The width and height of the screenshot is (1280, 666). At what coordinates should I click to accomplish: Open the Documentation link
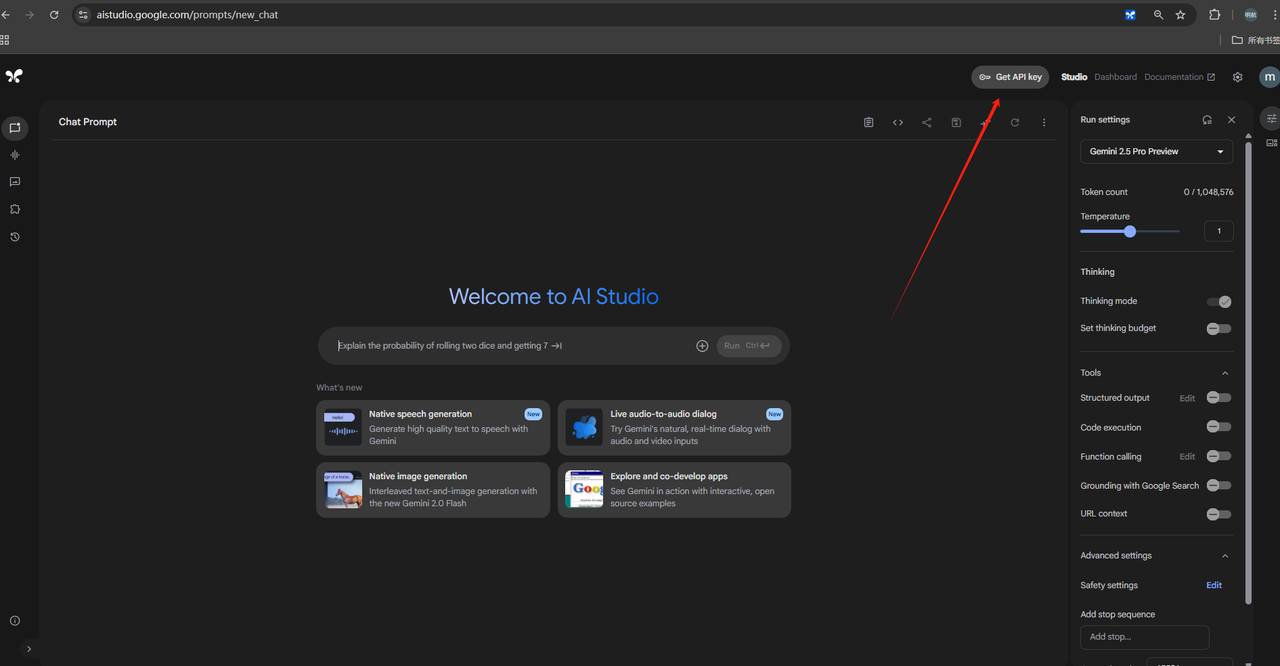[1179, 77]
